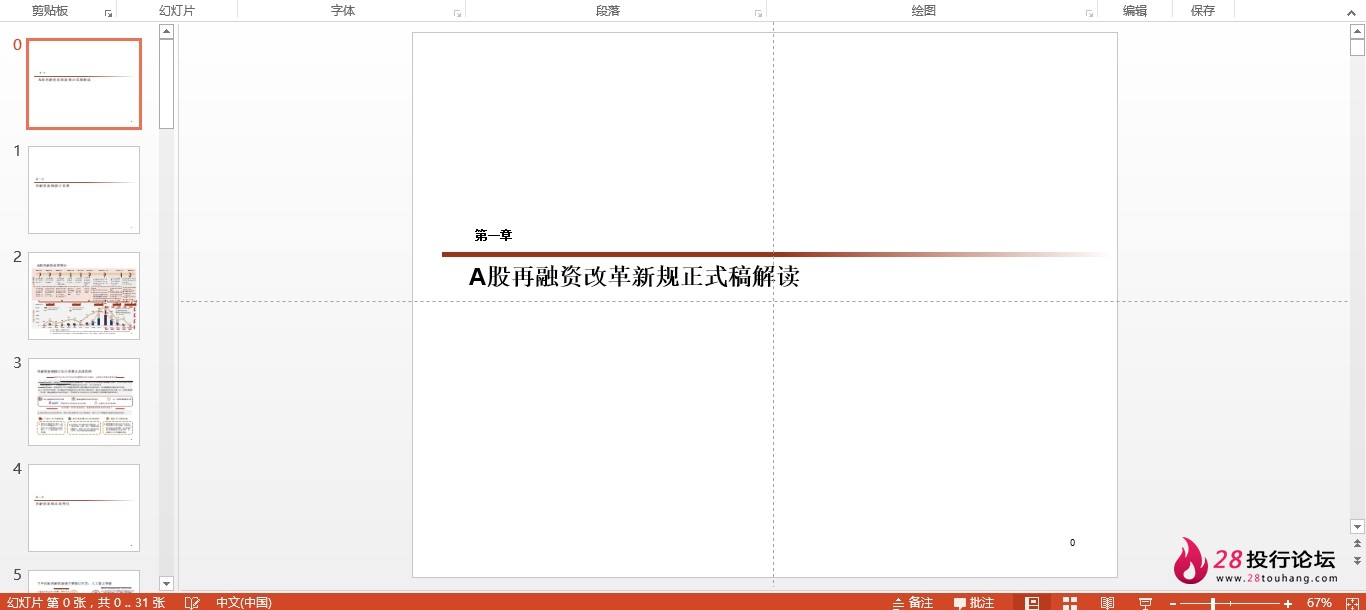
Task: Click the 幻灯片 ribbon group label
Action: 177,11
